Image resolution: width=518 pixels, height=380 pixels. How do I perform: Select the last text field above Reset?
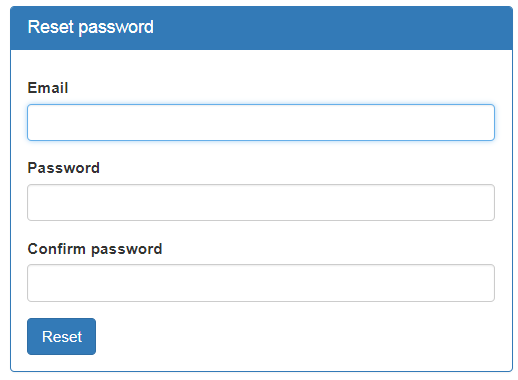click(261, 283)
